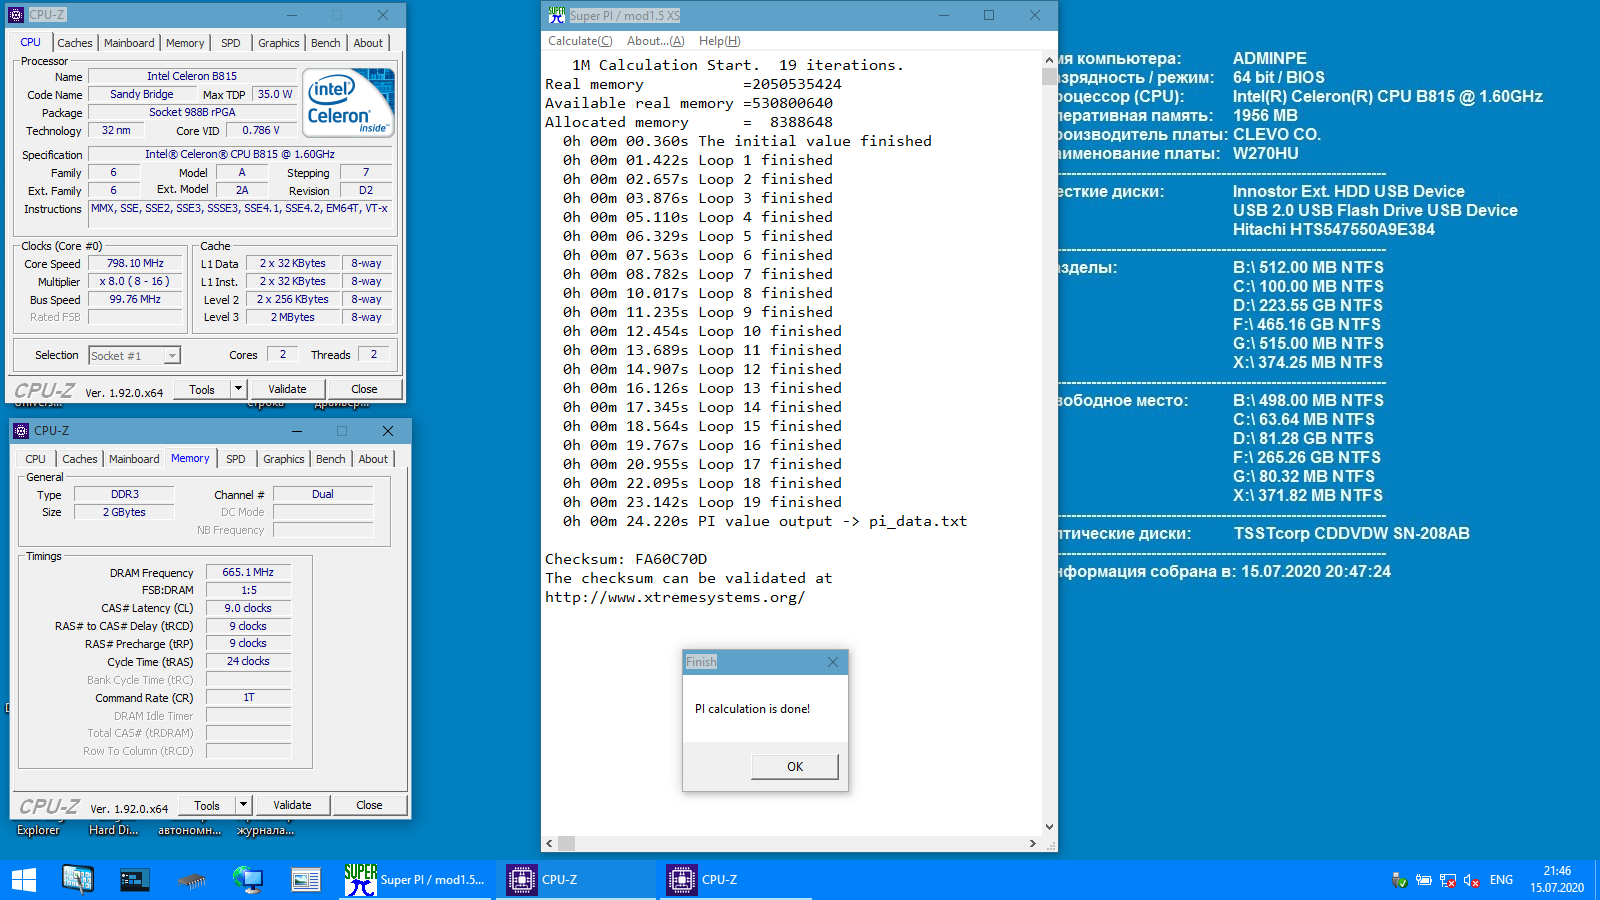Open the memory chip taskbar icon

(191, 881)
